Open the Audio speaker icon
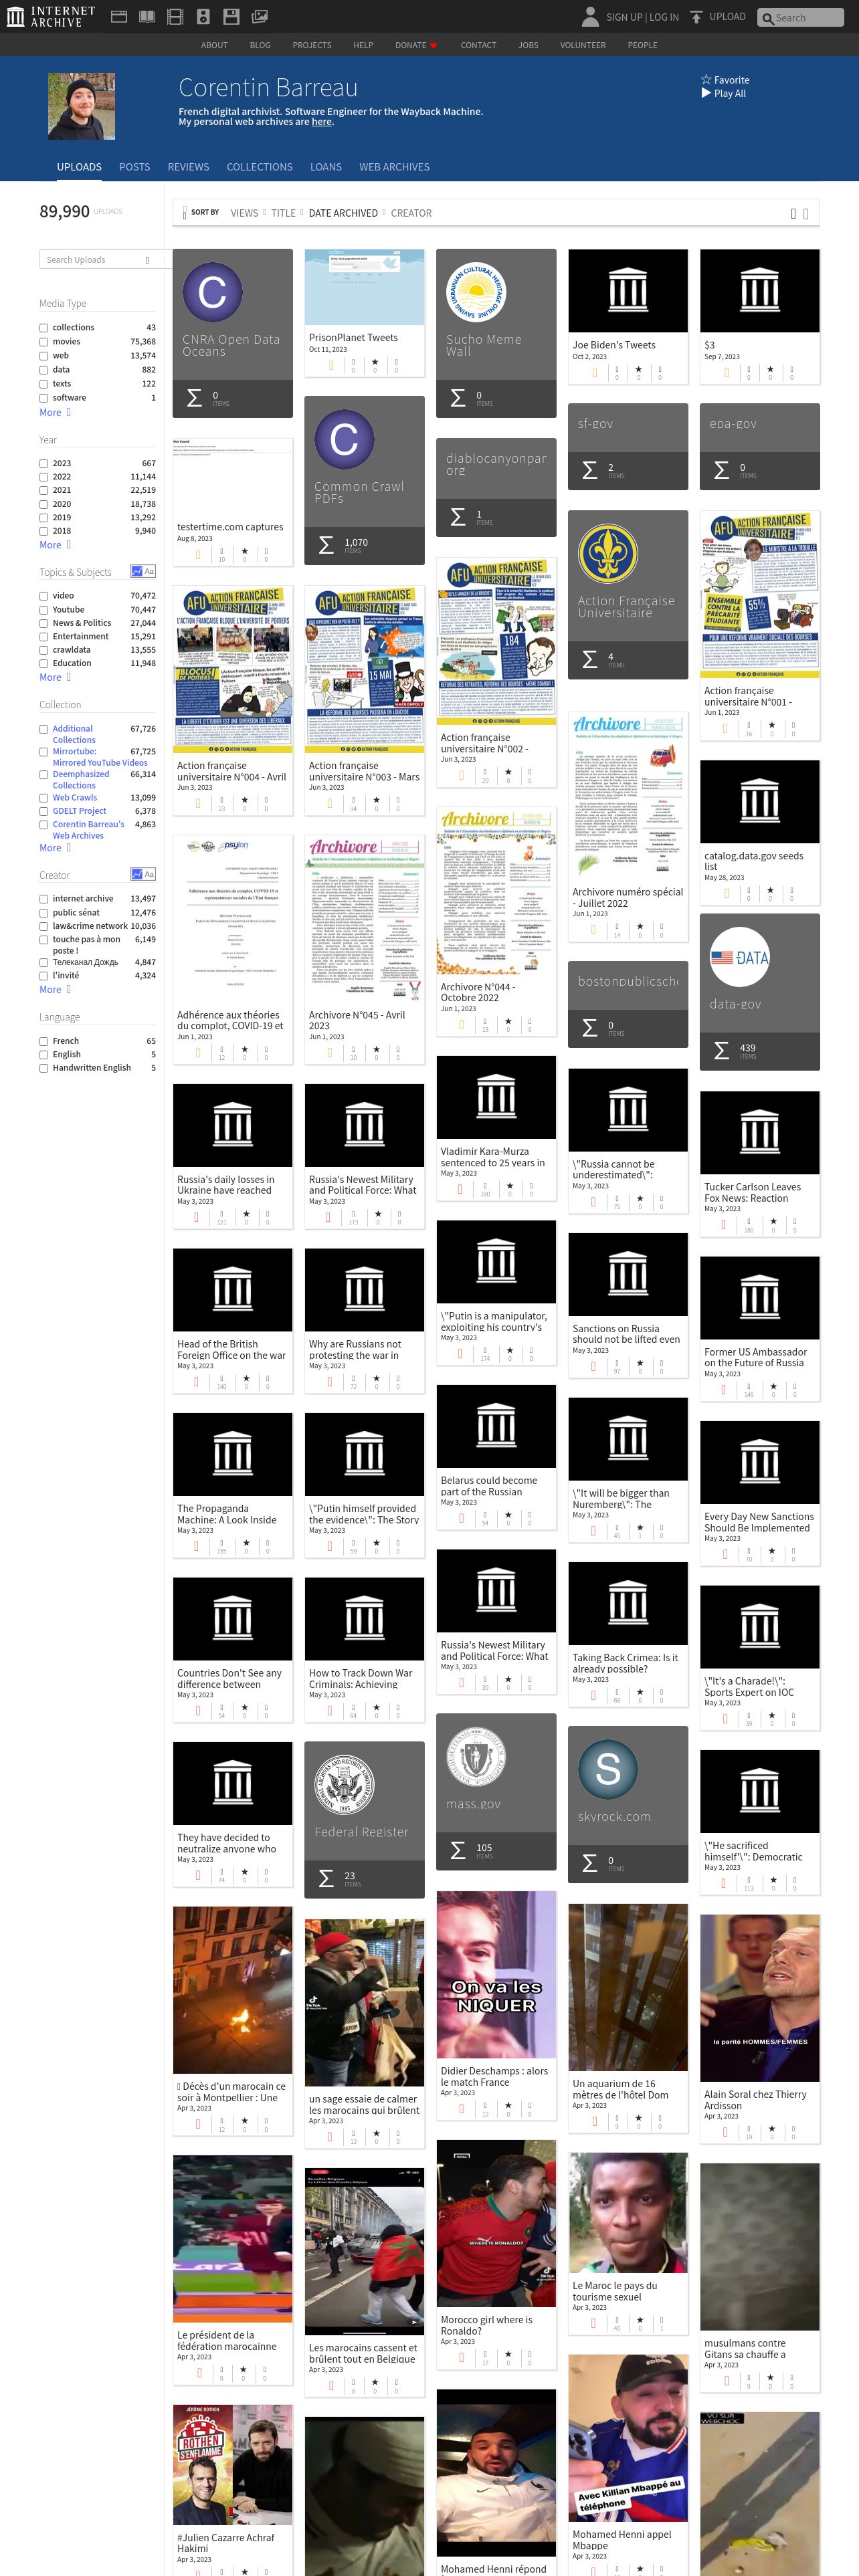Screen dimensions: 859x2576 [x=203, y=17]
